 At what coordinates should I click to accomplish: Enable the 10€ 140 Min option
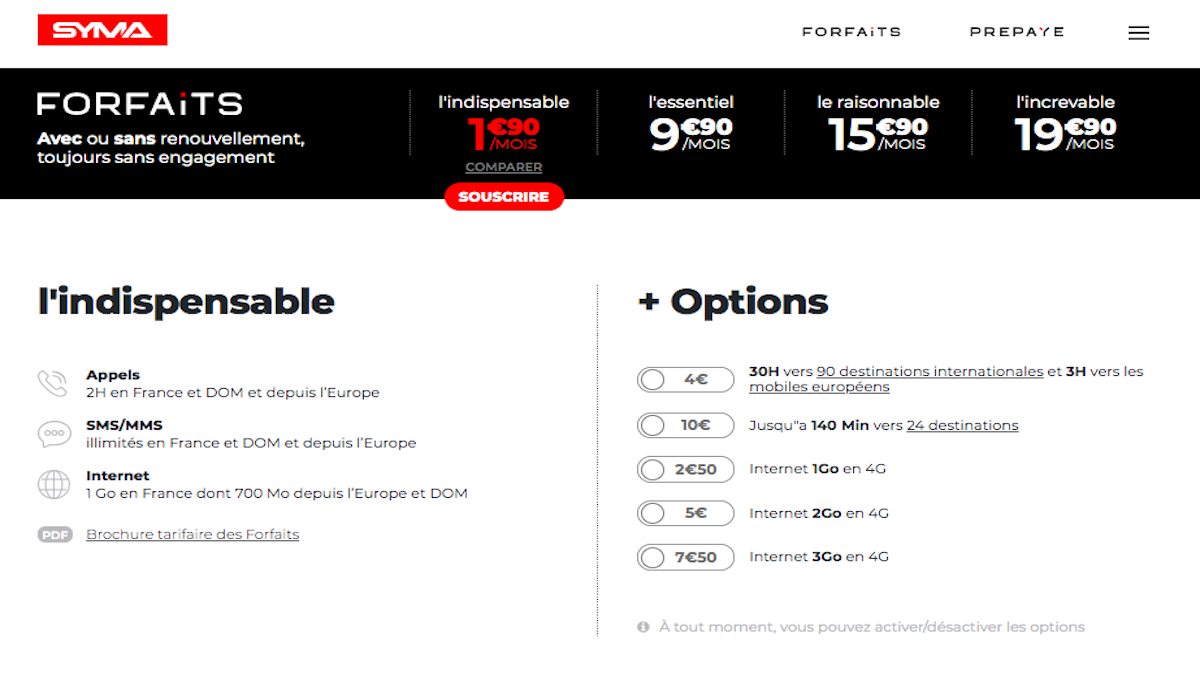coord(685,425)
